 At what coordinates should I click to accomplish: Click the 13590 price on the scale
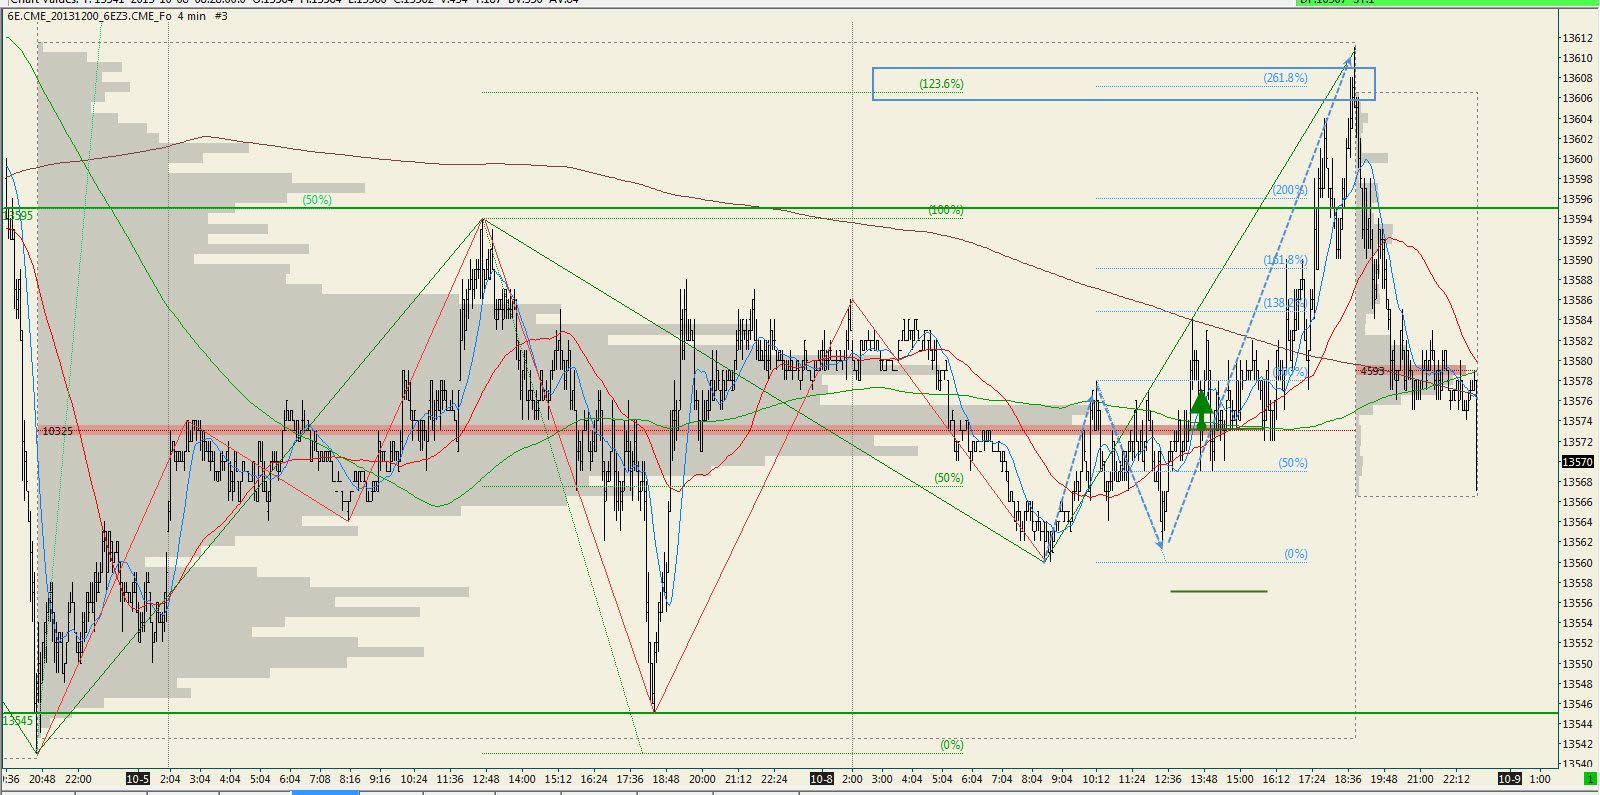[x=1578, y=260]
